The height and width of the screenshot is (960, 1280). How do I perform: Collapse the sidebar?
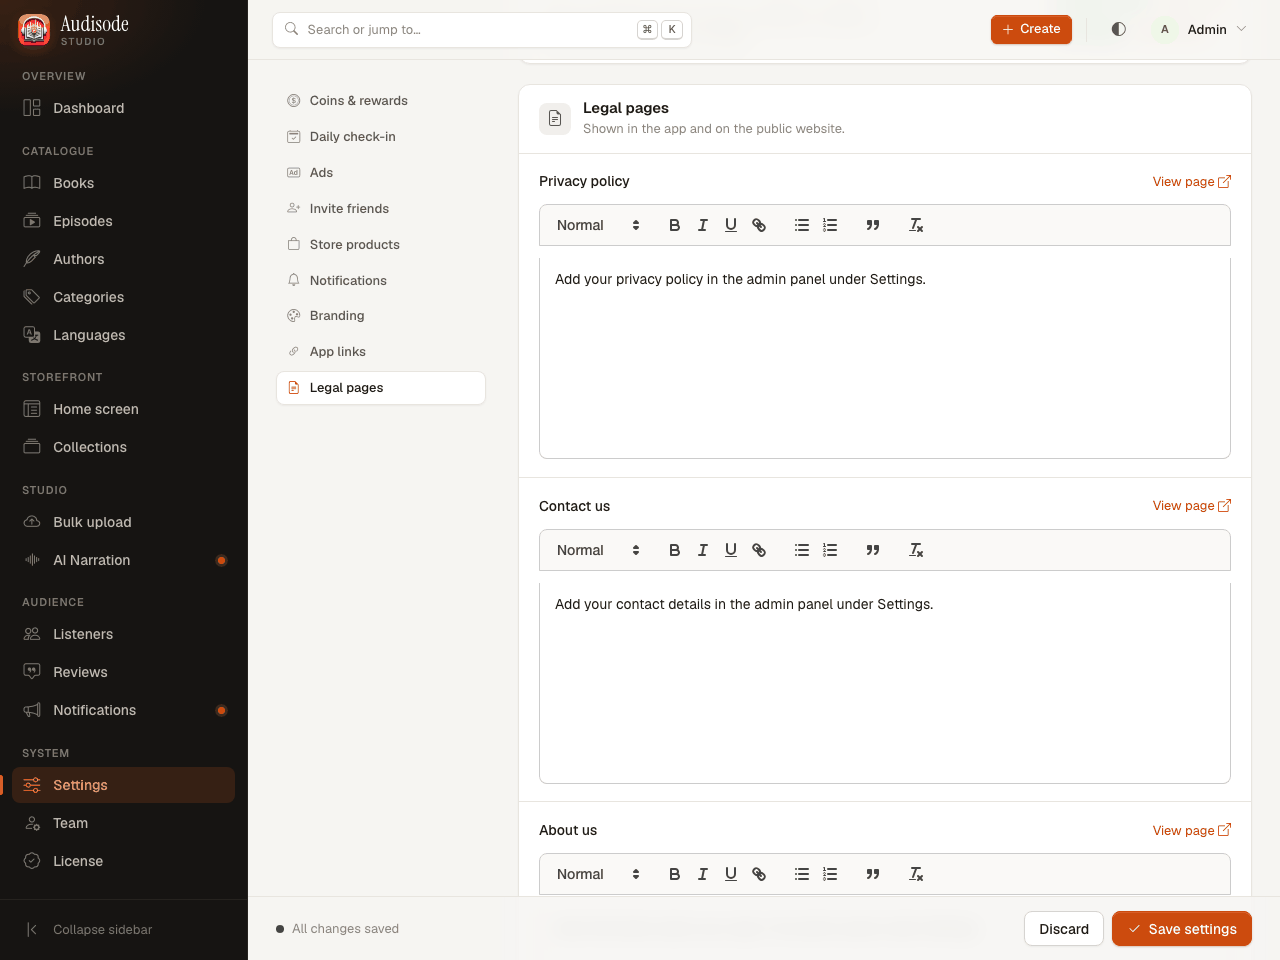89,929
